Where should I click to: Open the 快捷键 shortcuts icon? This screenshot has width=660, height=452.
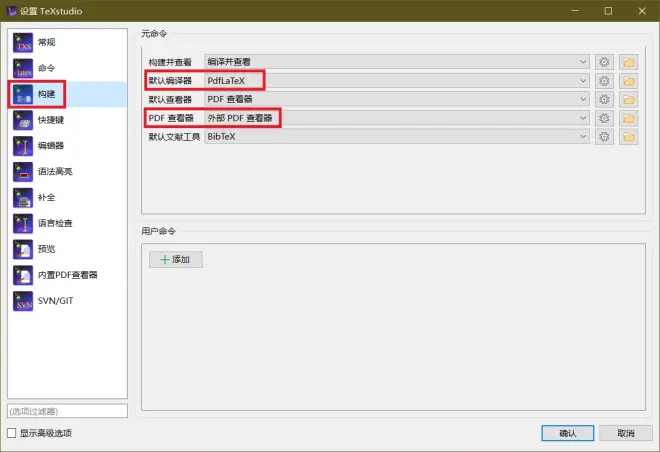point(23,120)
